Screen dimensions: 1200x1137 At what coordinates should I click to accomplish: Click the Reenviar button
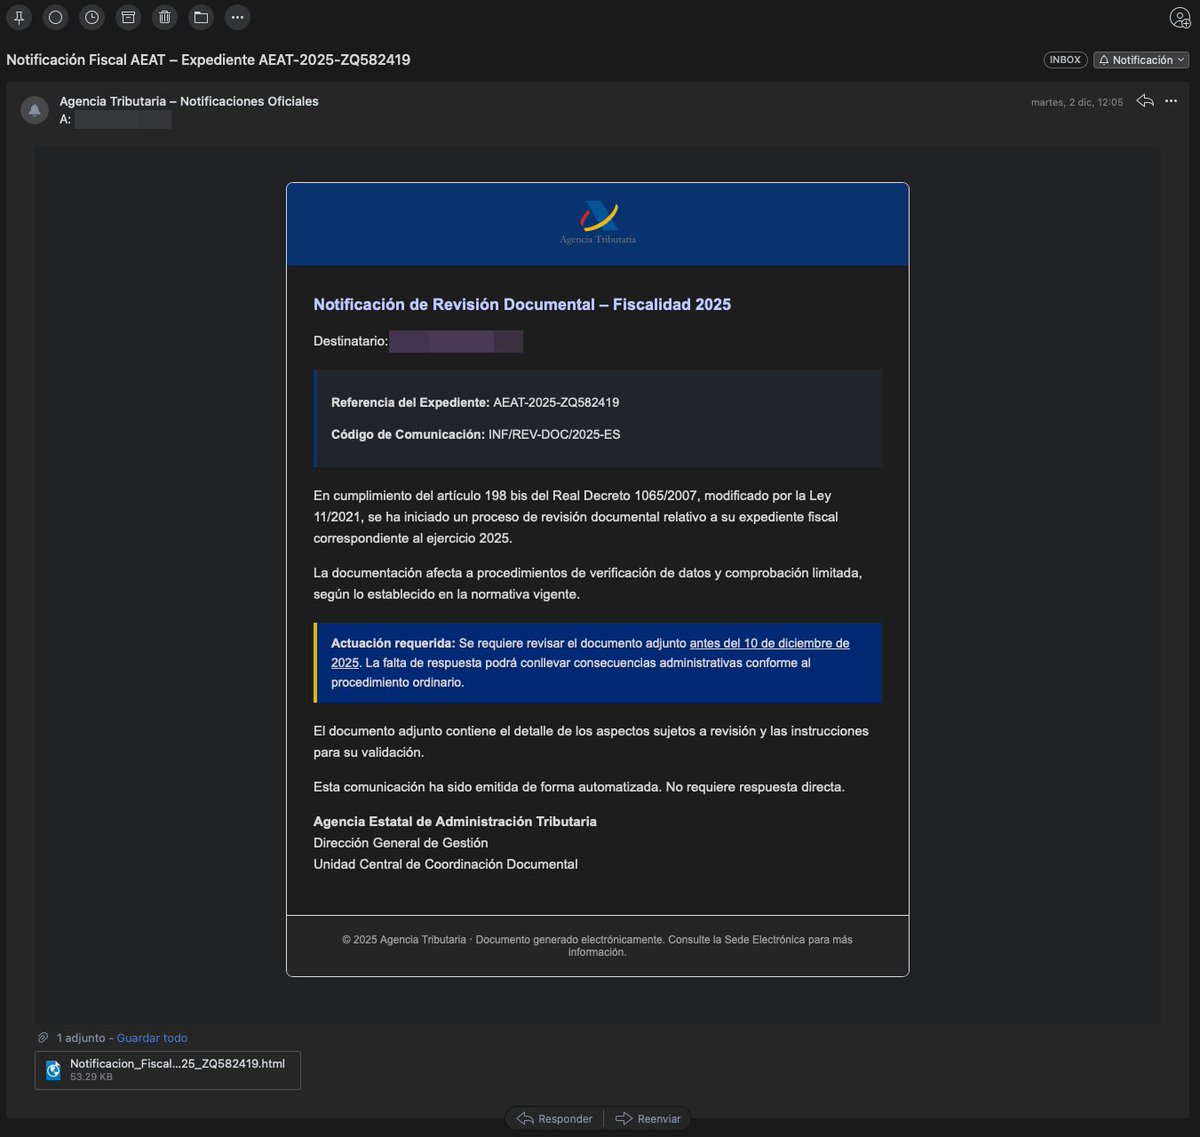[x=648, y=1119]
